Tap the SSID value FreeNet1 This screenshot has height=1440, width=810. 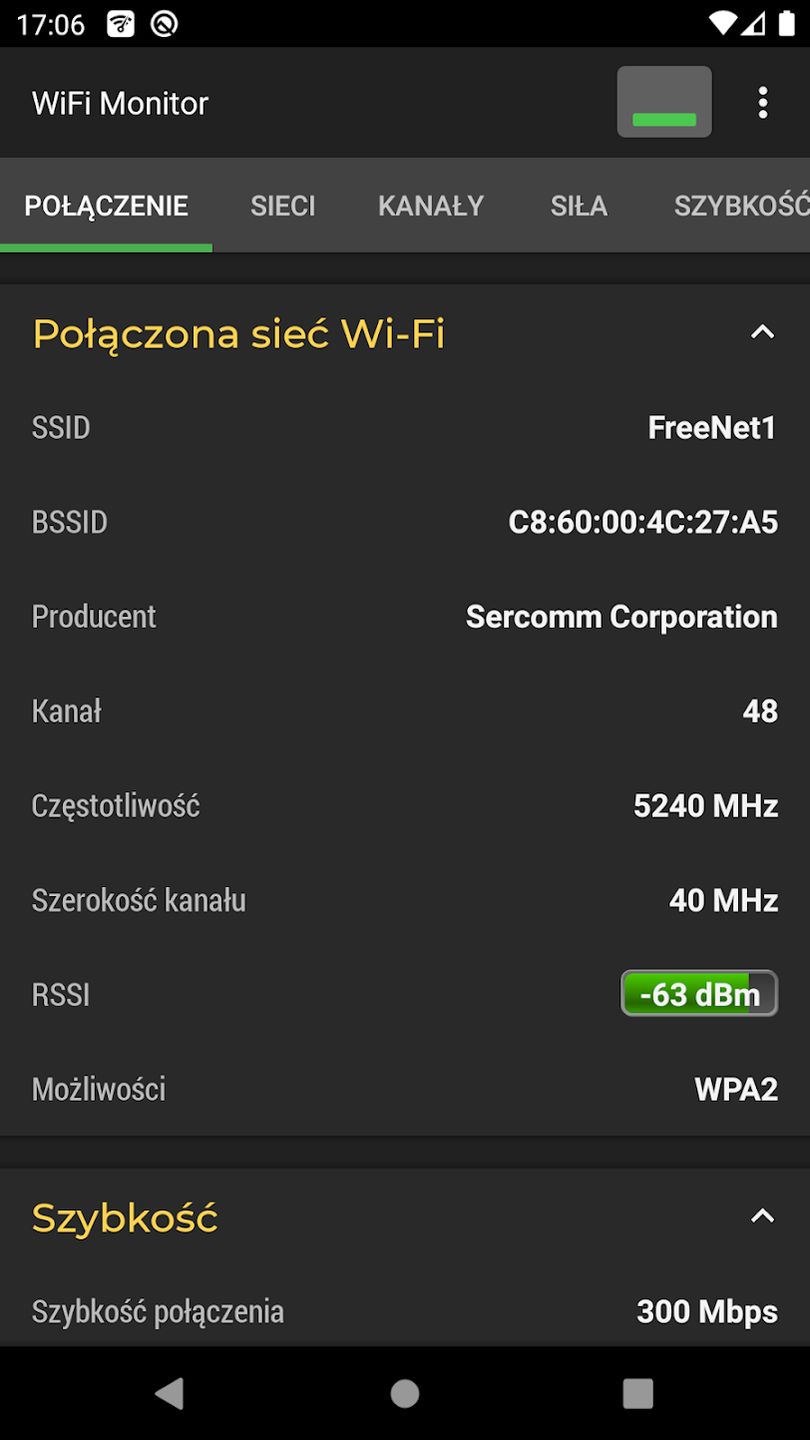[712, 428]
